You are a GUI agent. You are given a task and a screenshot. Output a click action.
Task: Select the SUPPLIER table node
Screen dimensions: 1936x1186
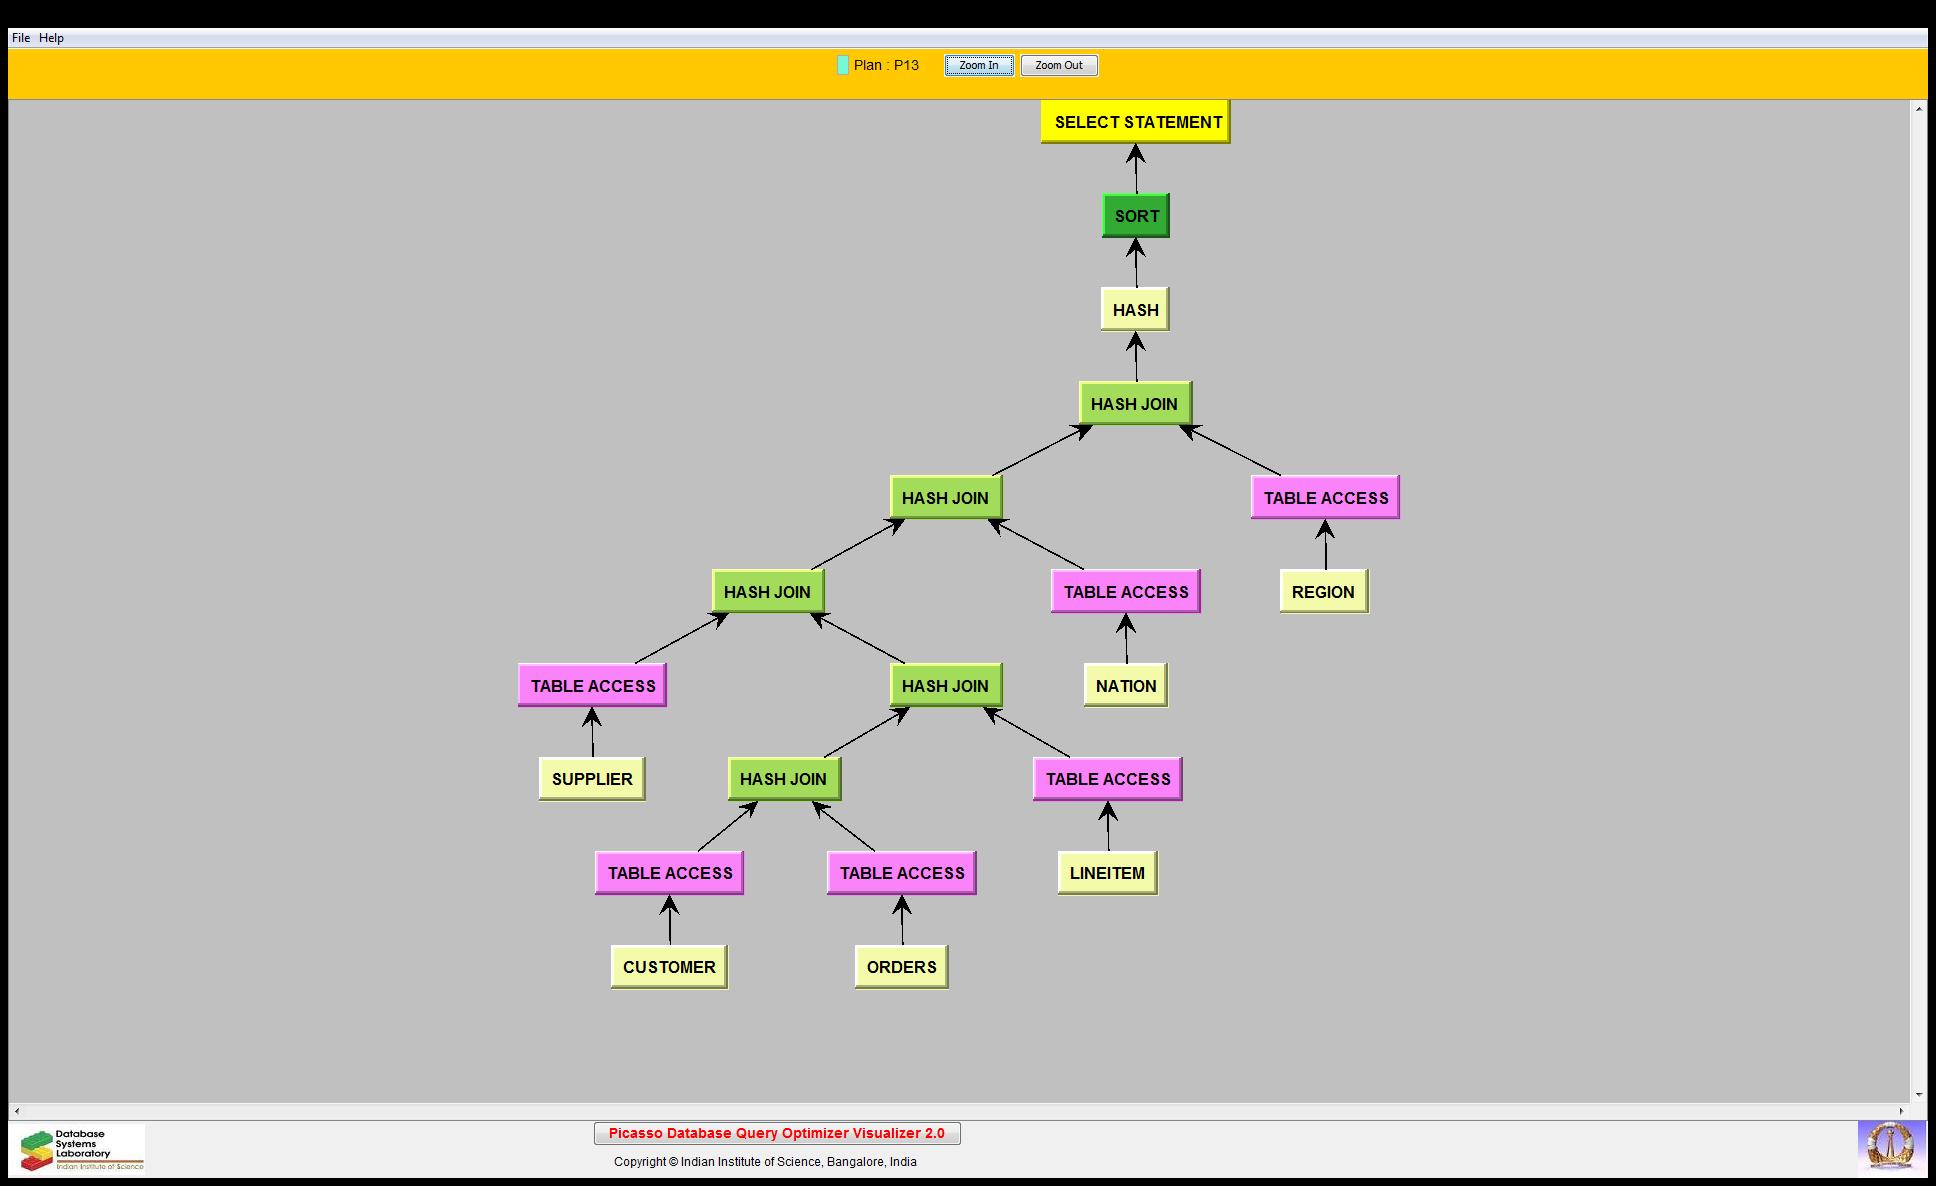tap(592, 779)
